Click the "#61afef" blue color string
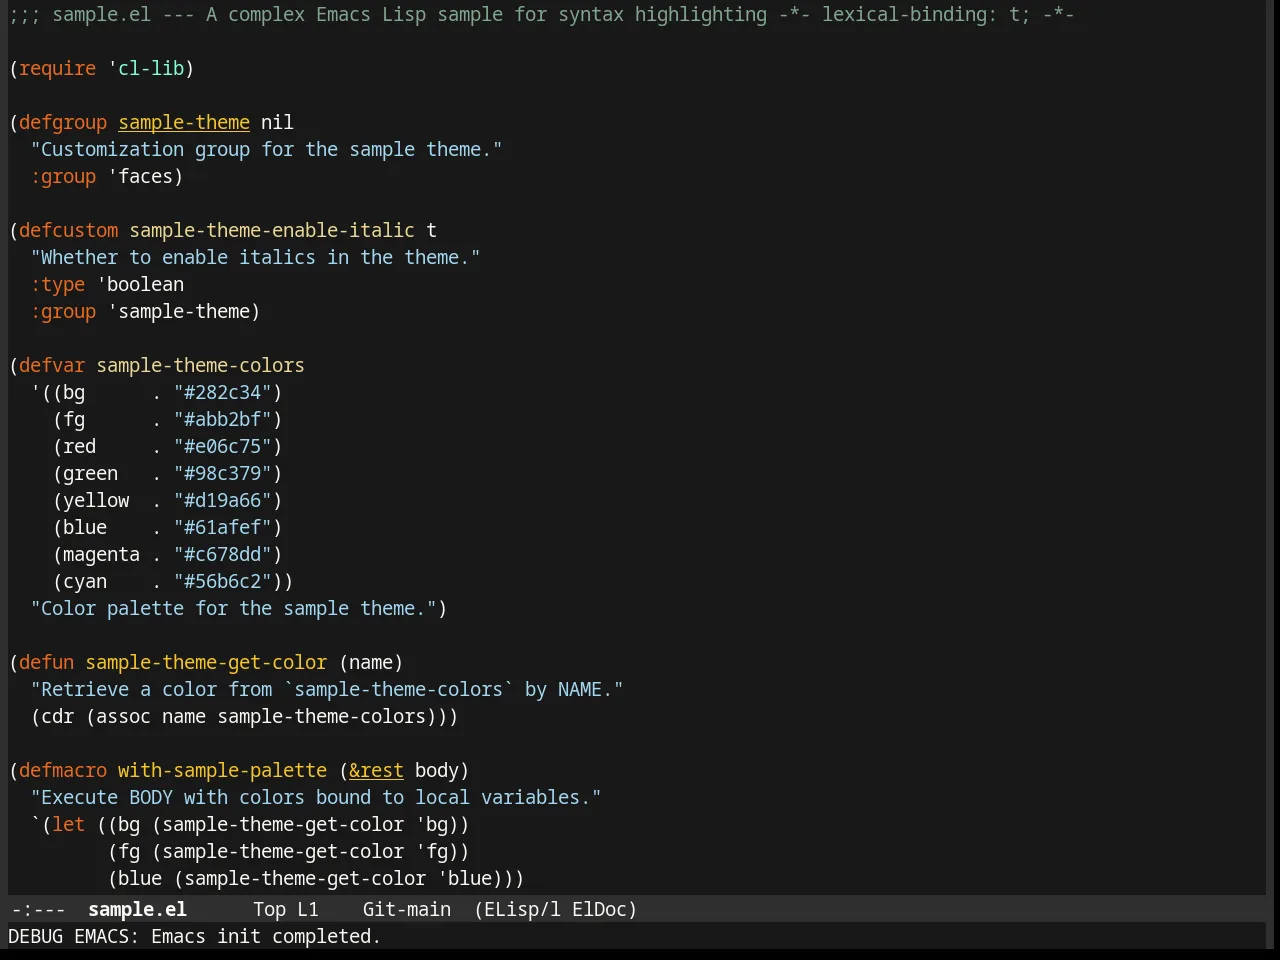 pyautogui.click(x=222, y=527)
